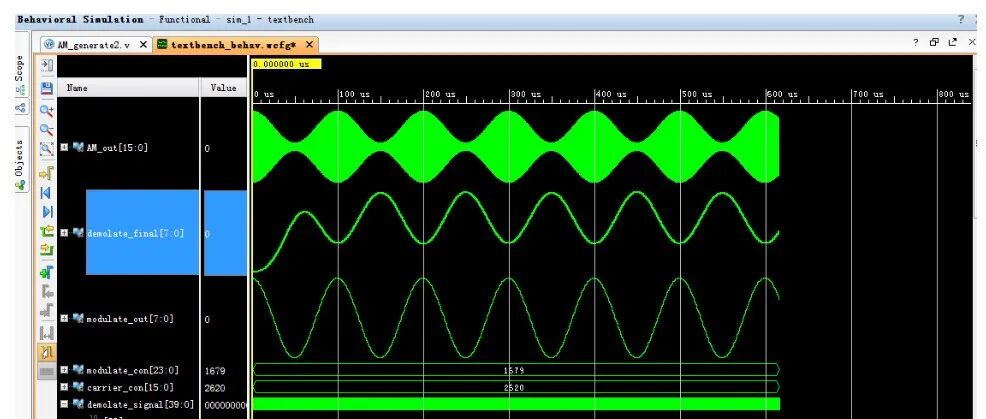Click the Zoom In magnifier icon
Viewport: 986px width, 419px height.
tap(47, 110)
